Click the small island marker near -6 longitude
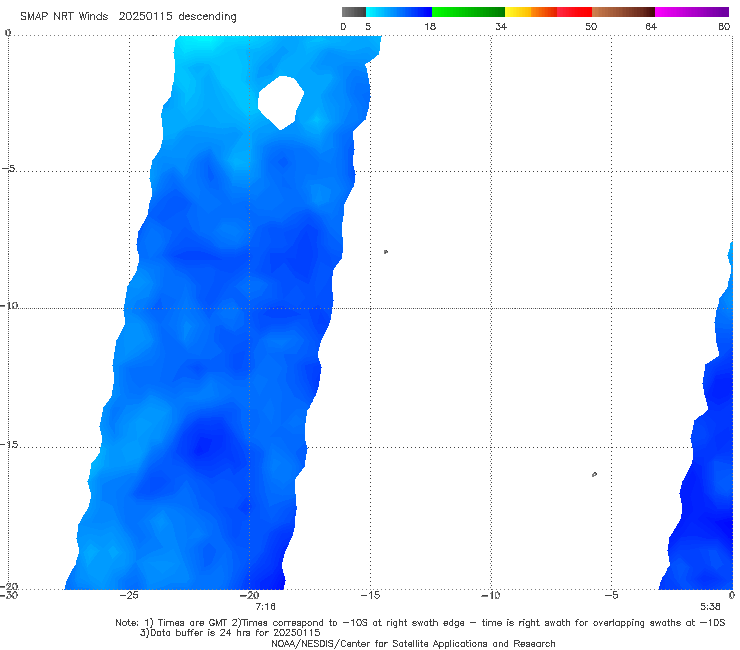This screenshot has width=740, height=650. [x=594, y=474]
